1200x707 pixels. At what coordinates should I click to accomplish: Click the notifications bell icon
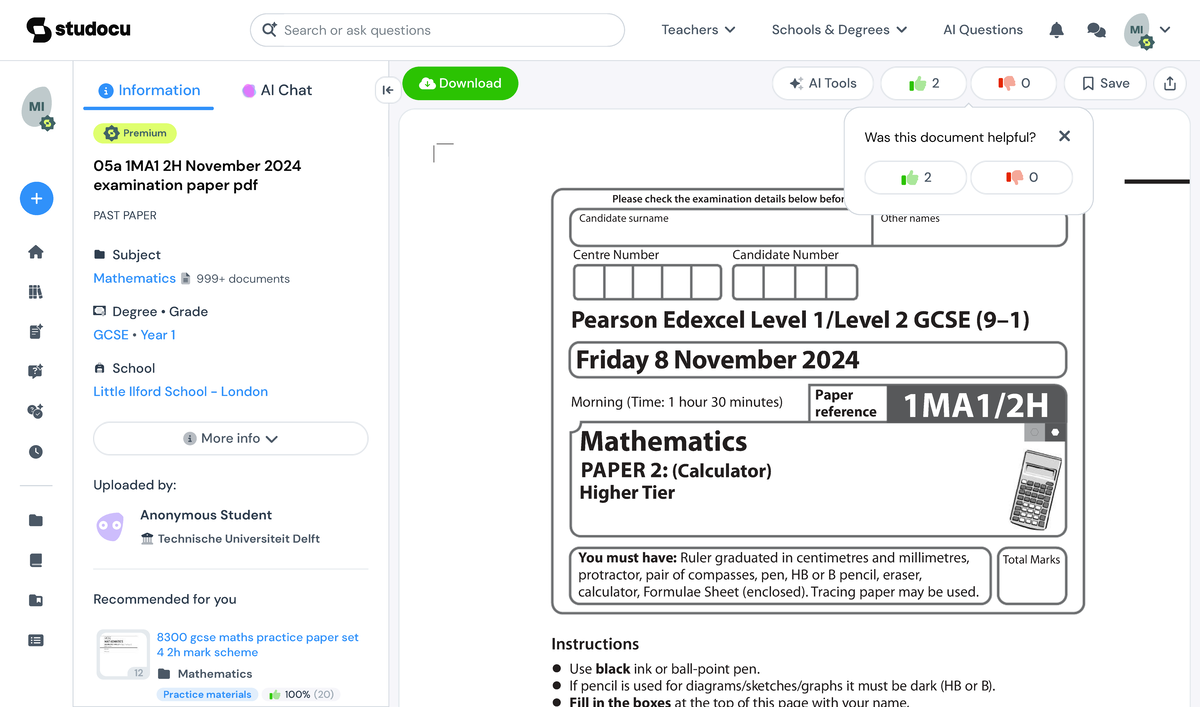[x=1056, y=30]
